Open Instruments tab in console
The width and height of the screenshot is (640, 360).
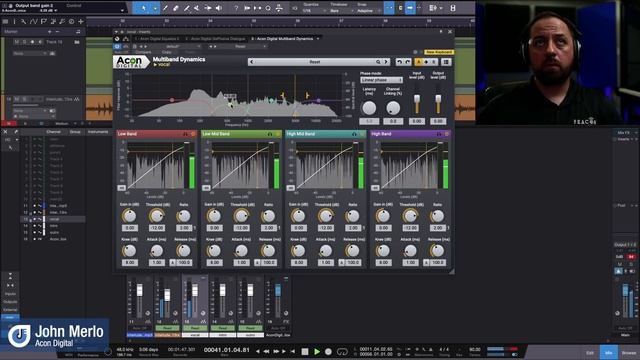[98, 132]
